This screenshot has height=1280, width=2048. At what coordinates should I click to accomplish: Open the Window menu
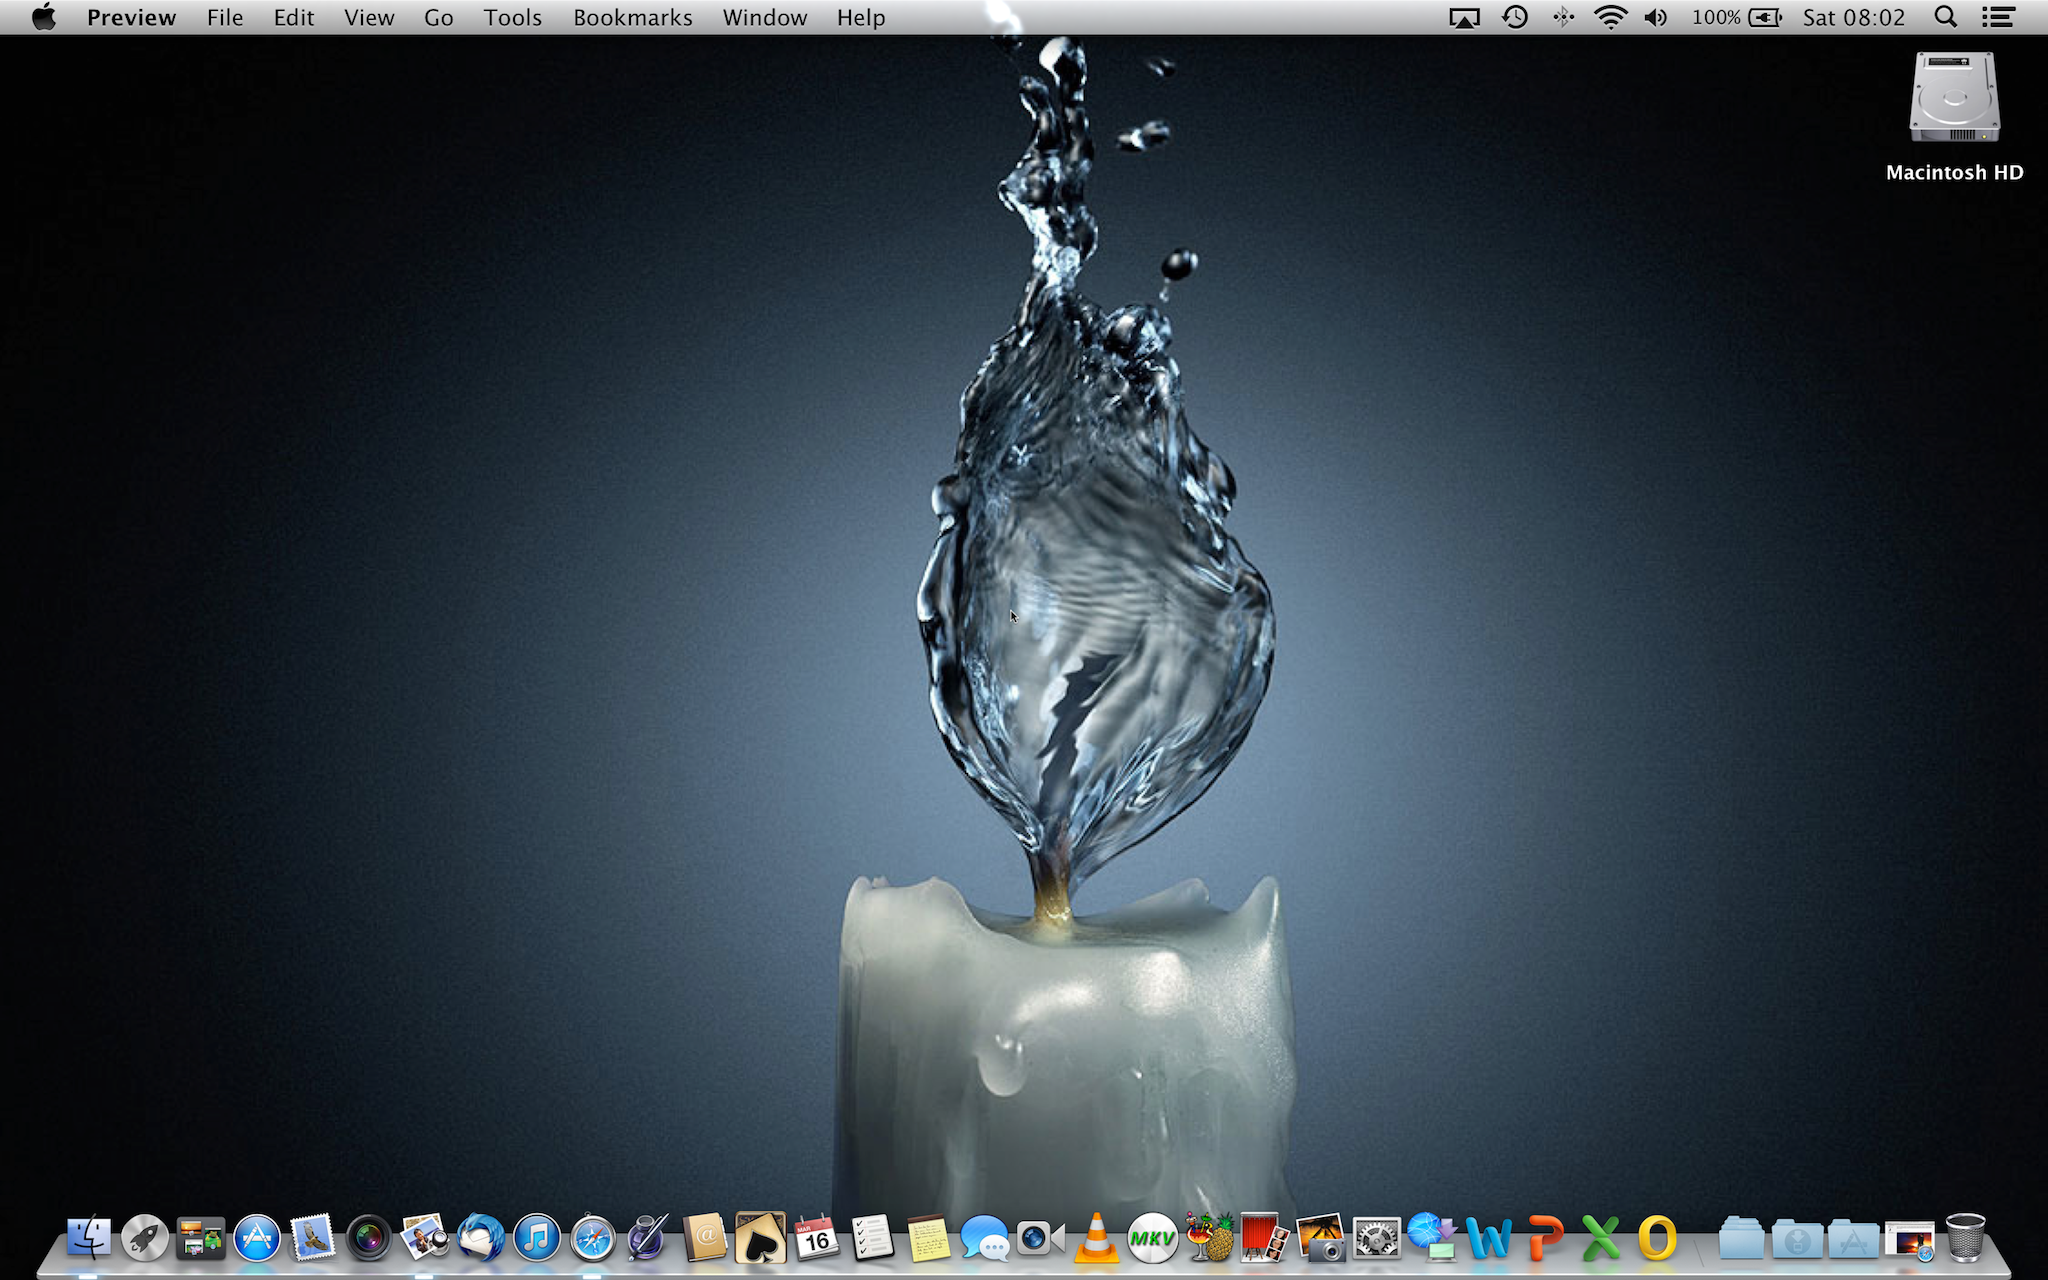[x=764, y=17]
